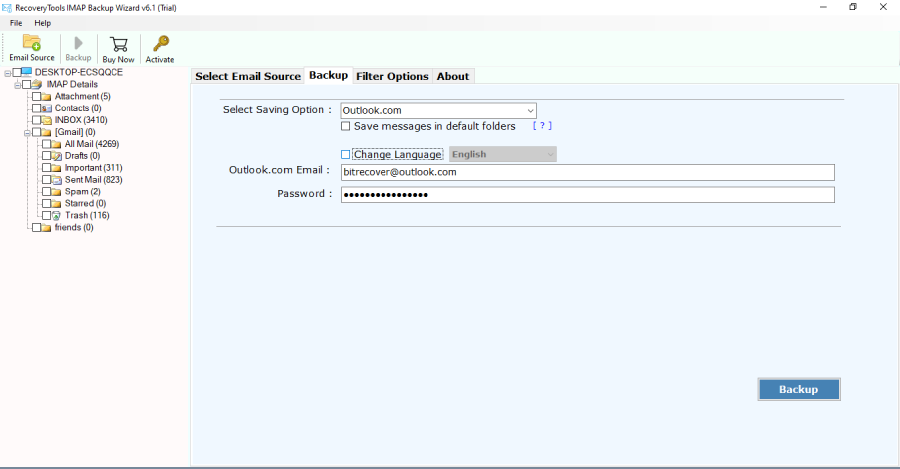
Task: Click the INBOX (3410) folder icon
Action: coord(47,120)
